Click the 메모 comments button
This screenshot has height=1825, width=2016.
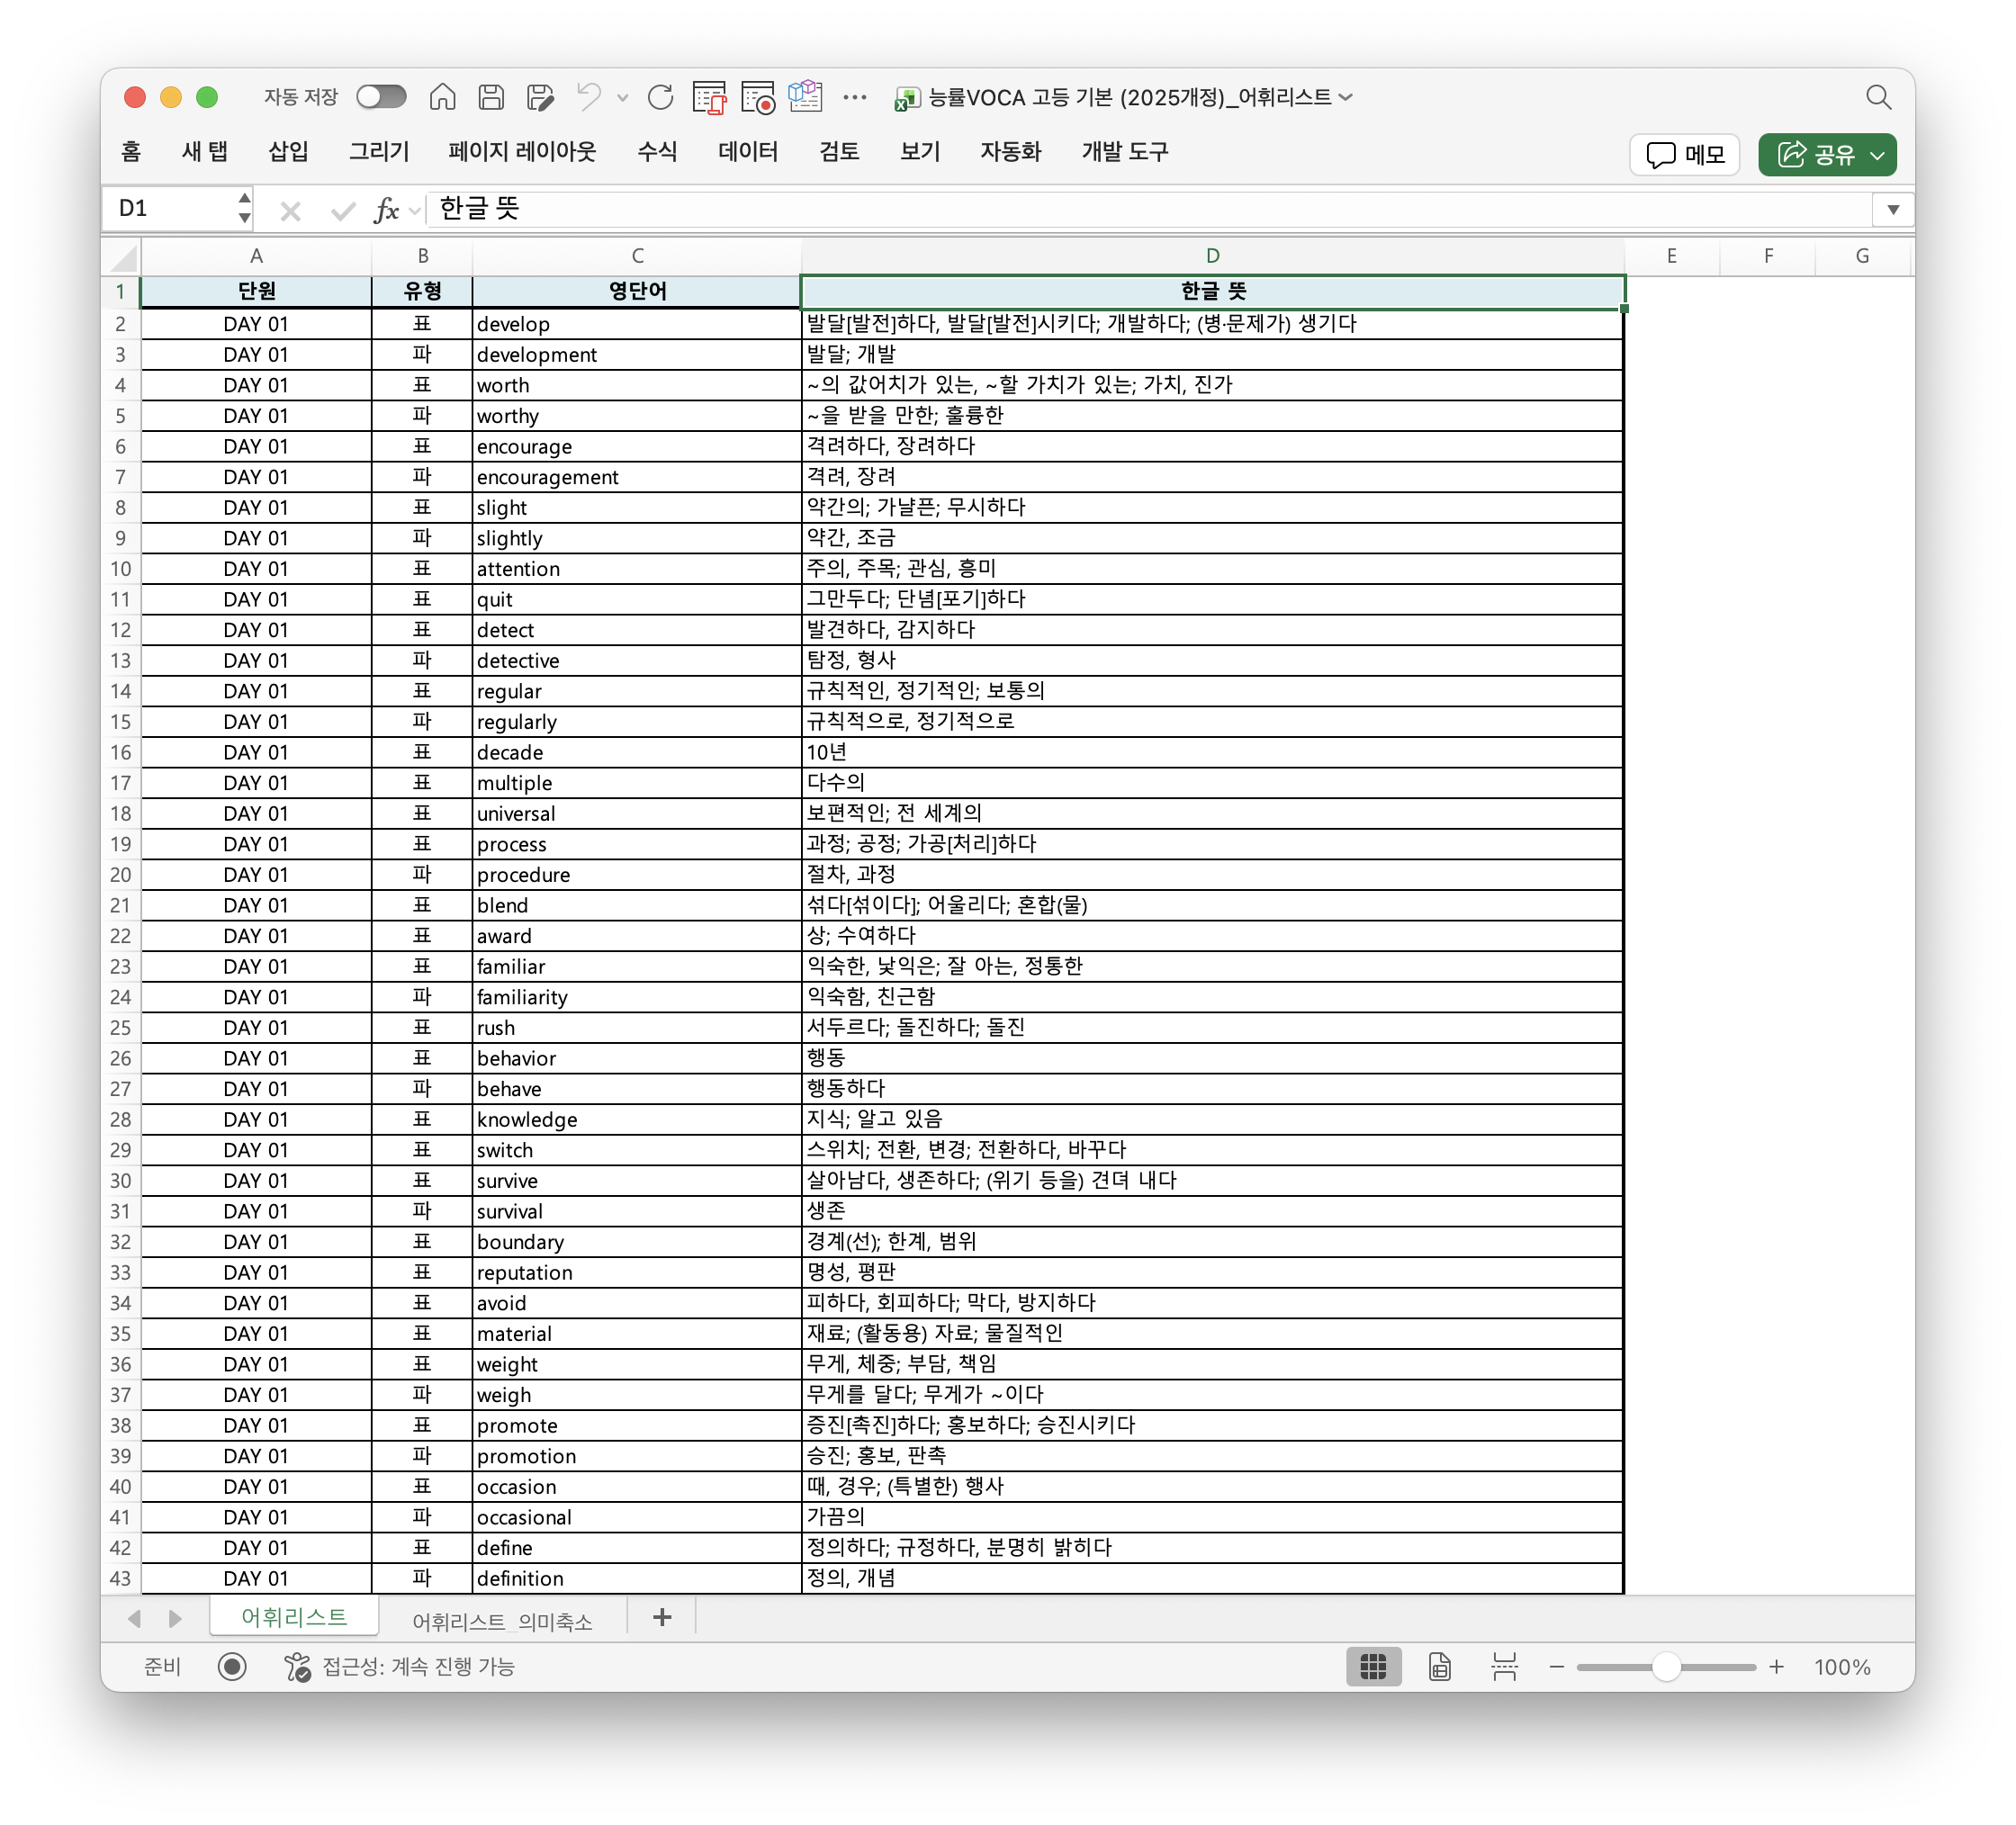[x=1685, y=155]
